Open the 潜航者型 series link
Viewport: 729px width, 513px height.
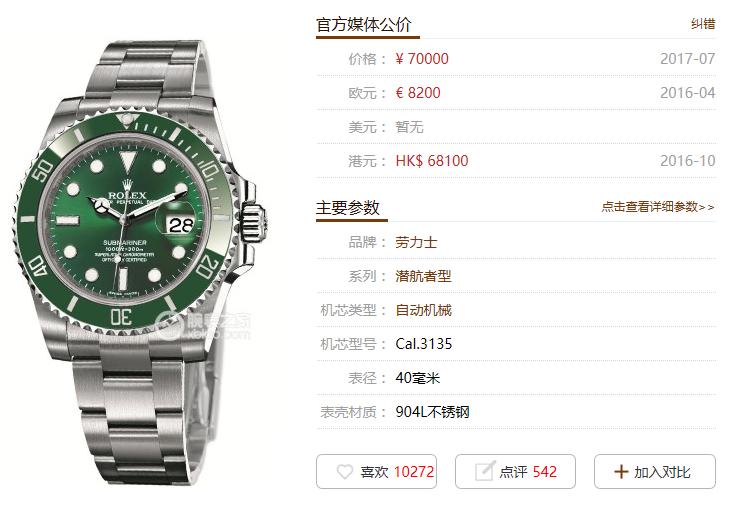(x=423, y=276)
